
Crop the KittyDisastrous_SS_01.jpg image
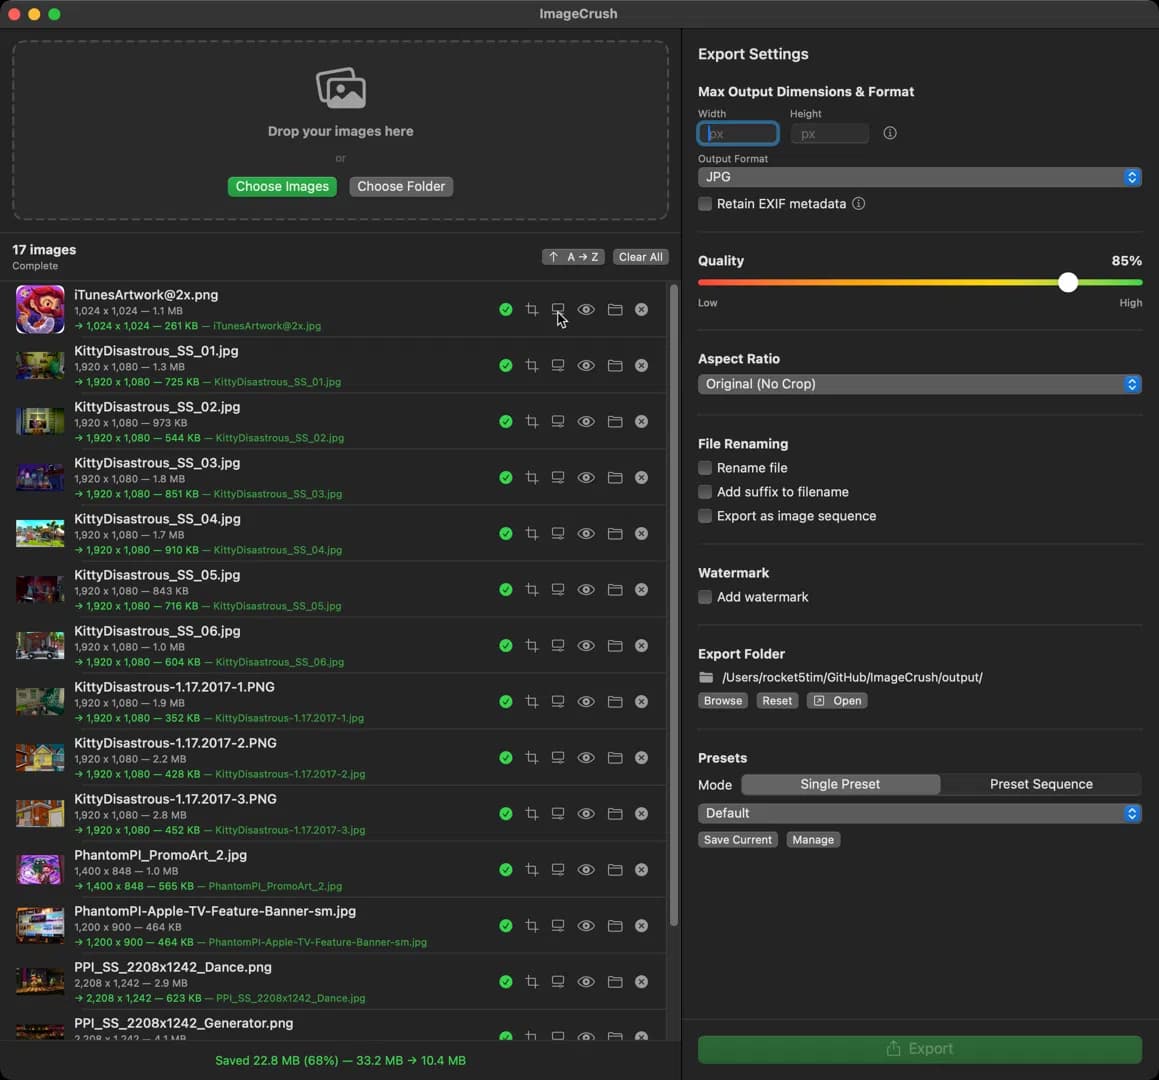pos(531,366)
